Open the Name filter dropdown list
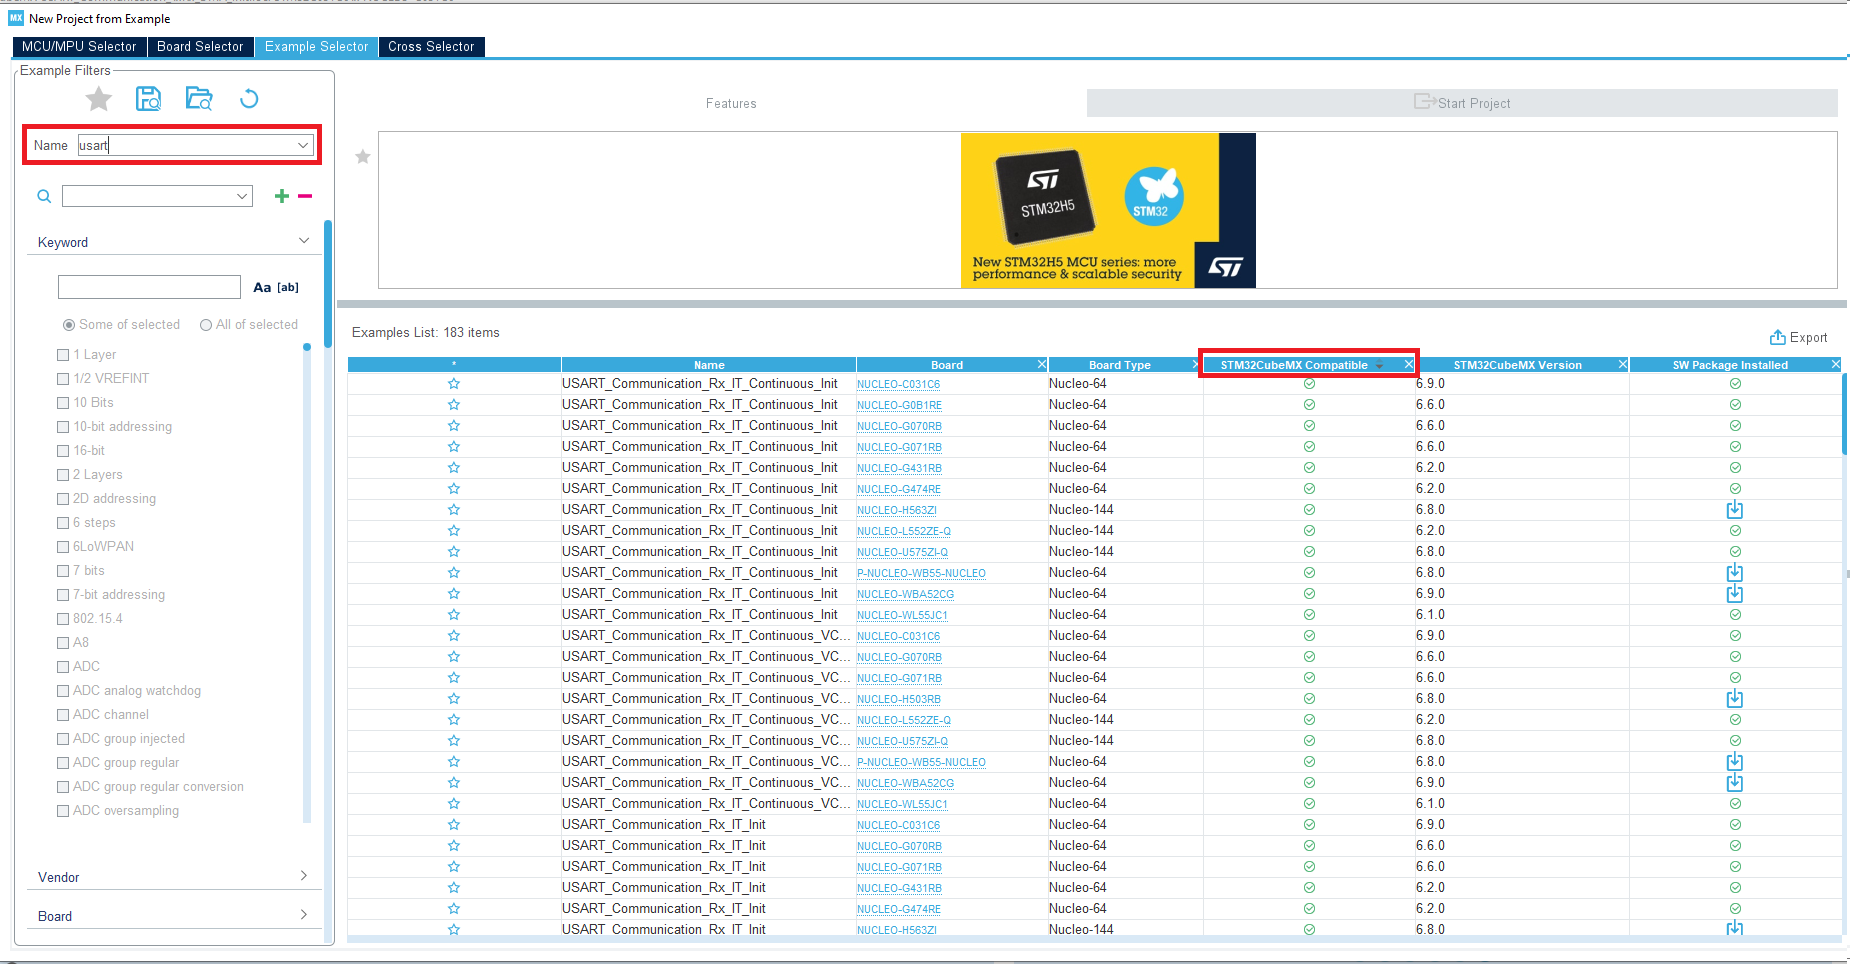This screenshot has width=1850, height=964. tap(302, 145)
